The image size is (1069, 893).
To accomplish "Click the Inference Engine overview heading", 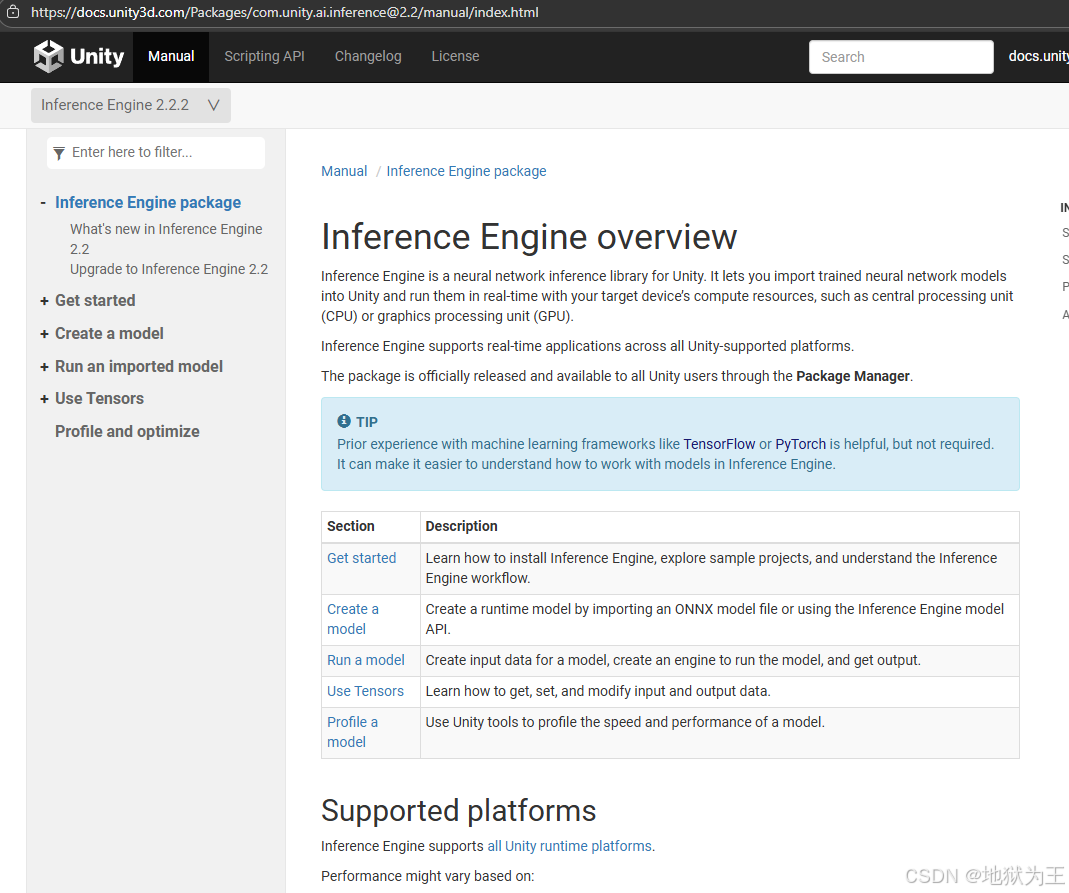I will pos(529,237).
